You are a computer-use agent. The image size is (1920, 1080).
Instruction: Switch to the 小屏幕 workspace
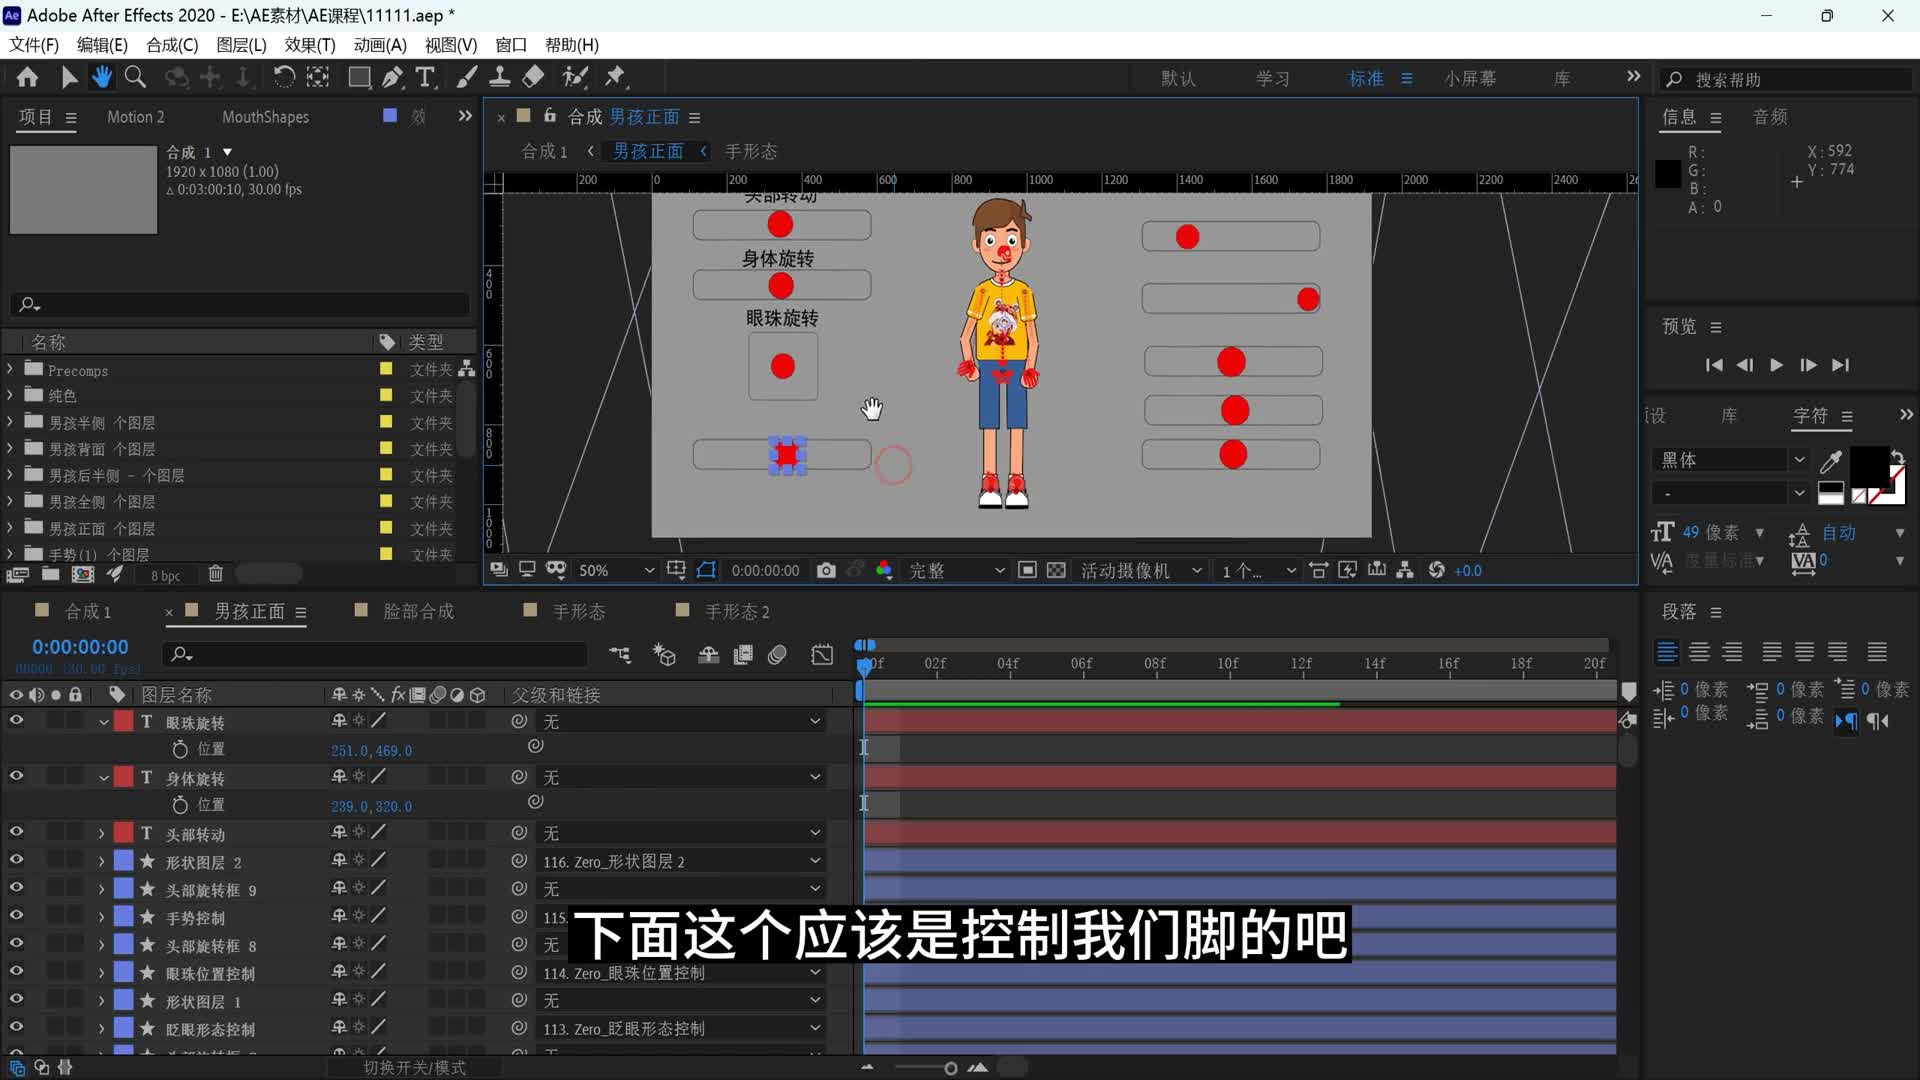pos(1470,78)
